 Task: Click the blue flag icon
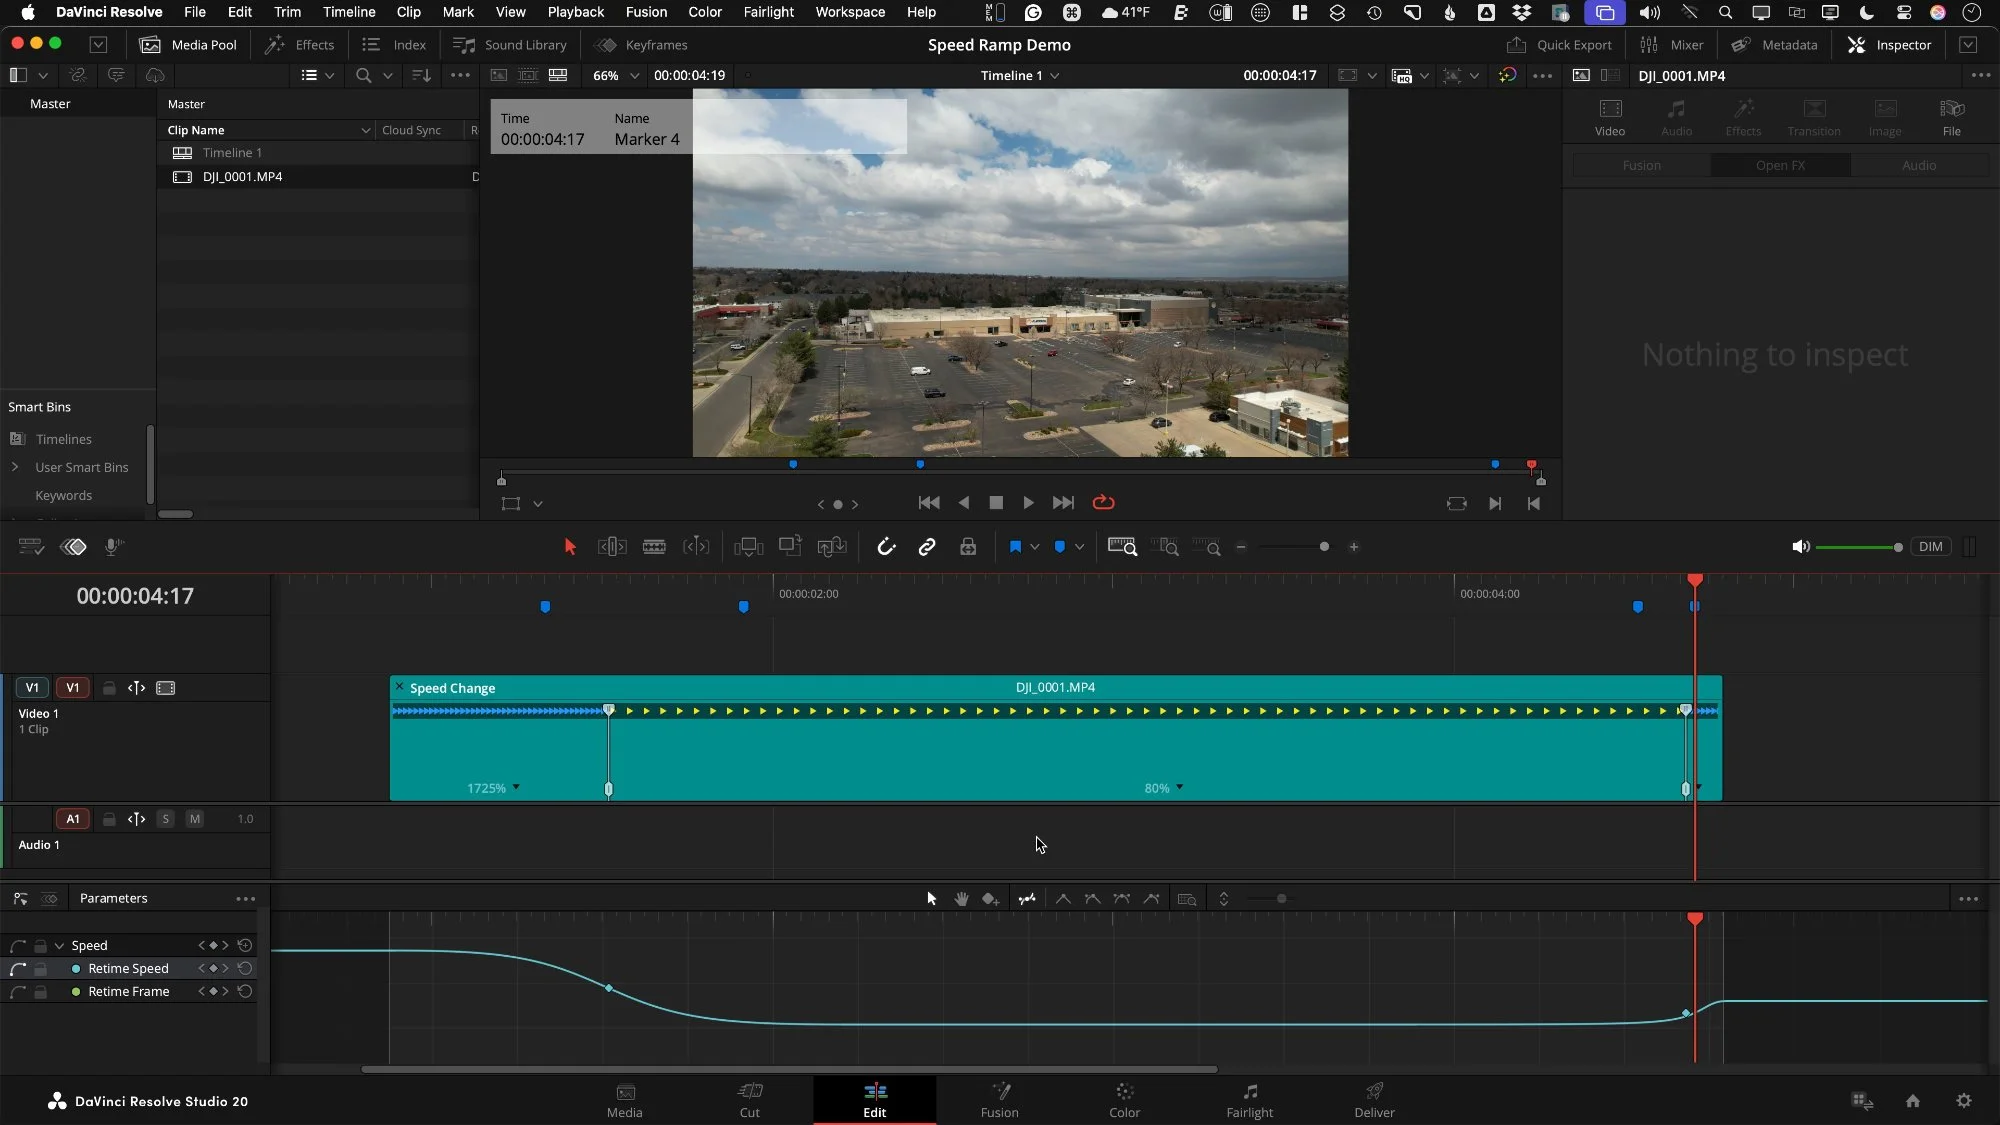point(1015,547)
